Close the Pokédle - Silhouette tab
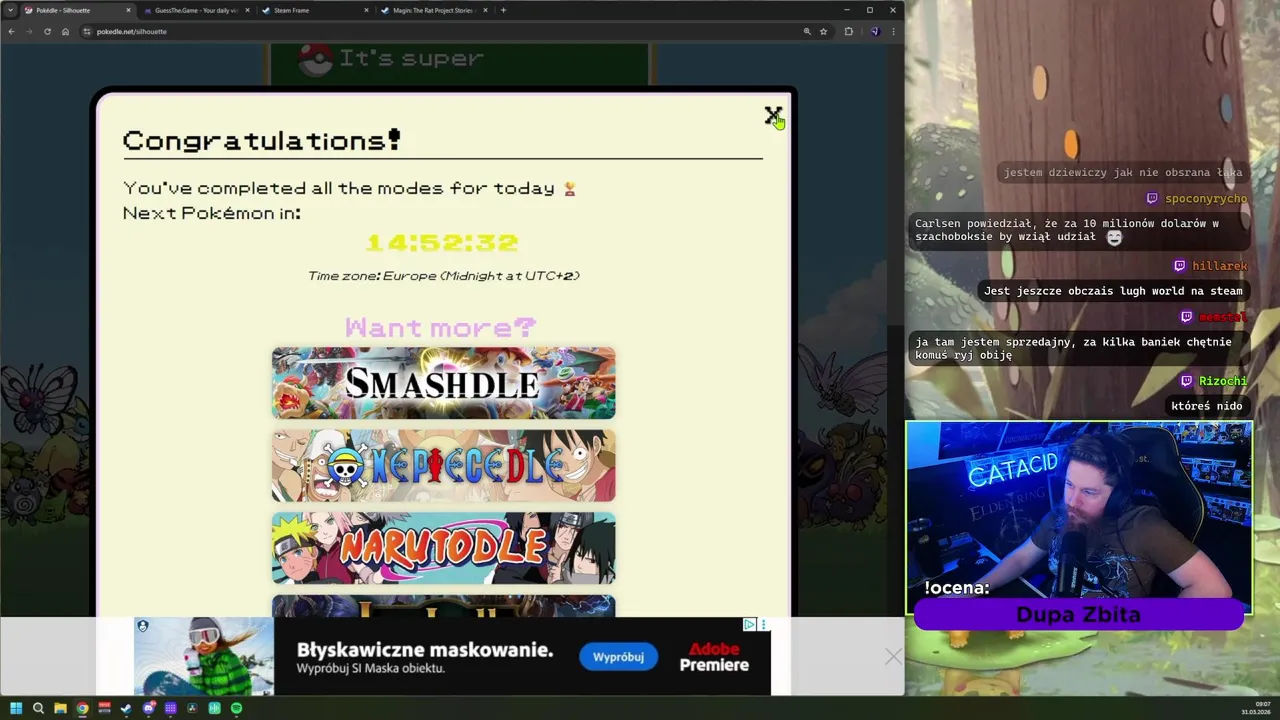This screenshot has width=1280, height=720. coord(128,10)
